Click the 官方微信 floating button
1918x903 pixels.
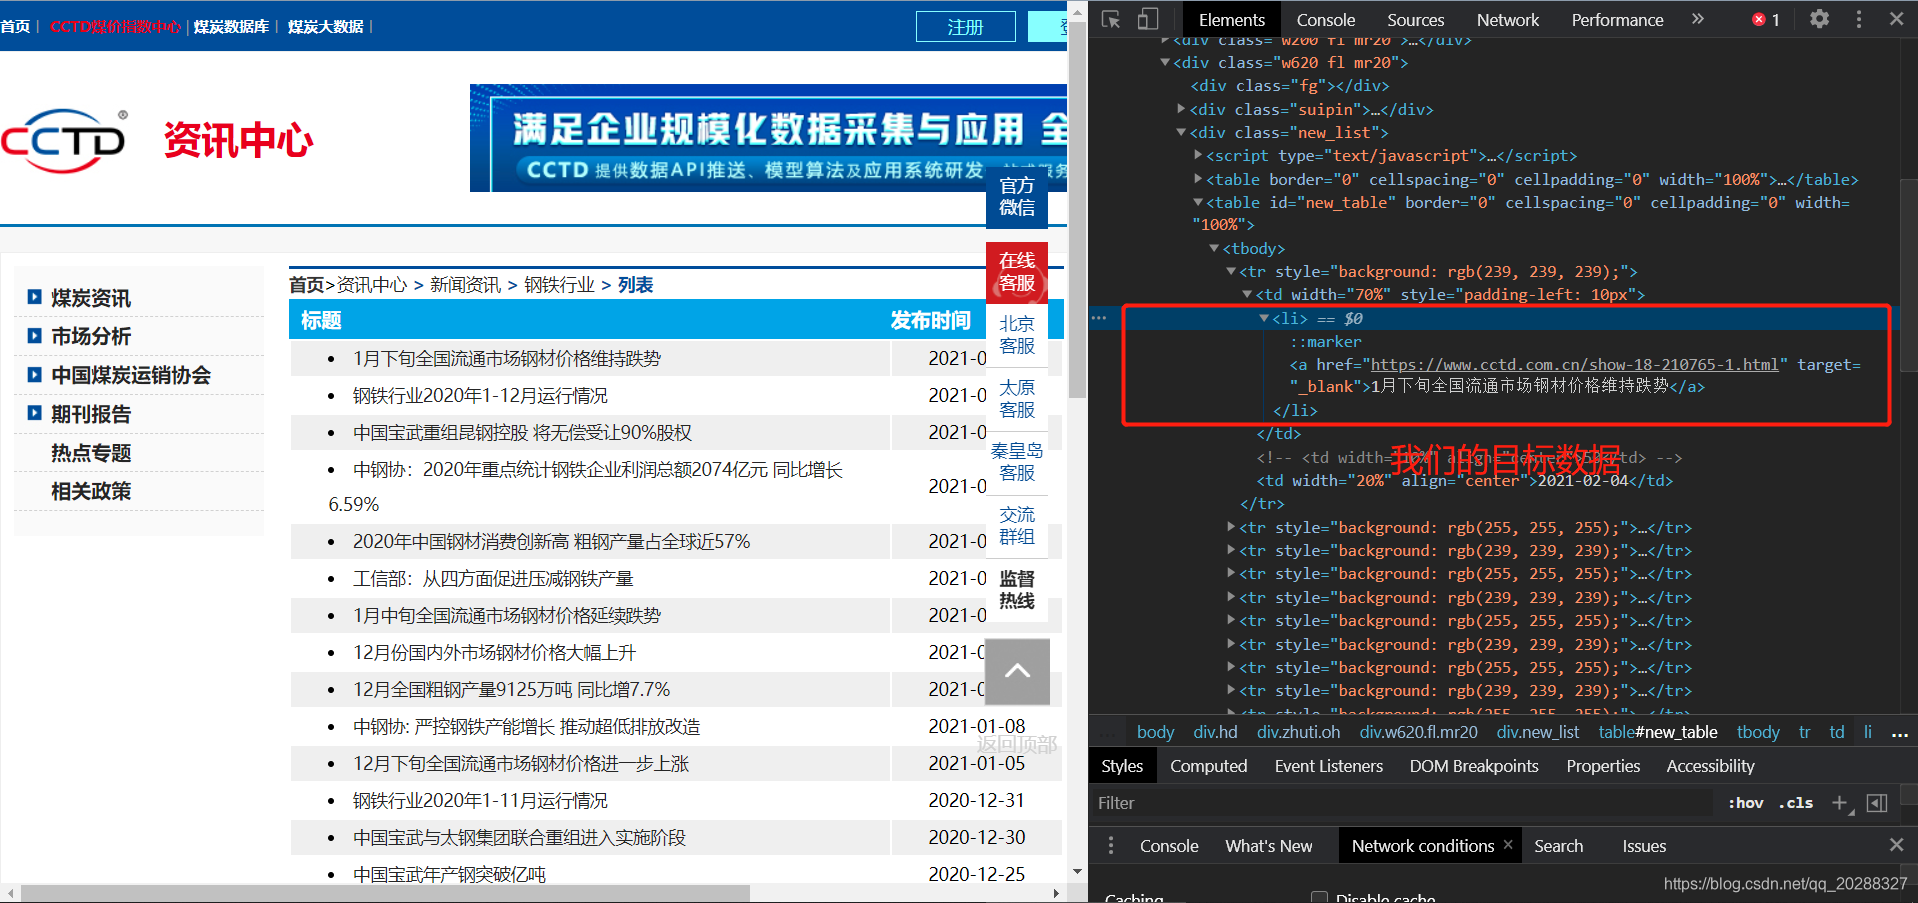tap(1017, 196)
